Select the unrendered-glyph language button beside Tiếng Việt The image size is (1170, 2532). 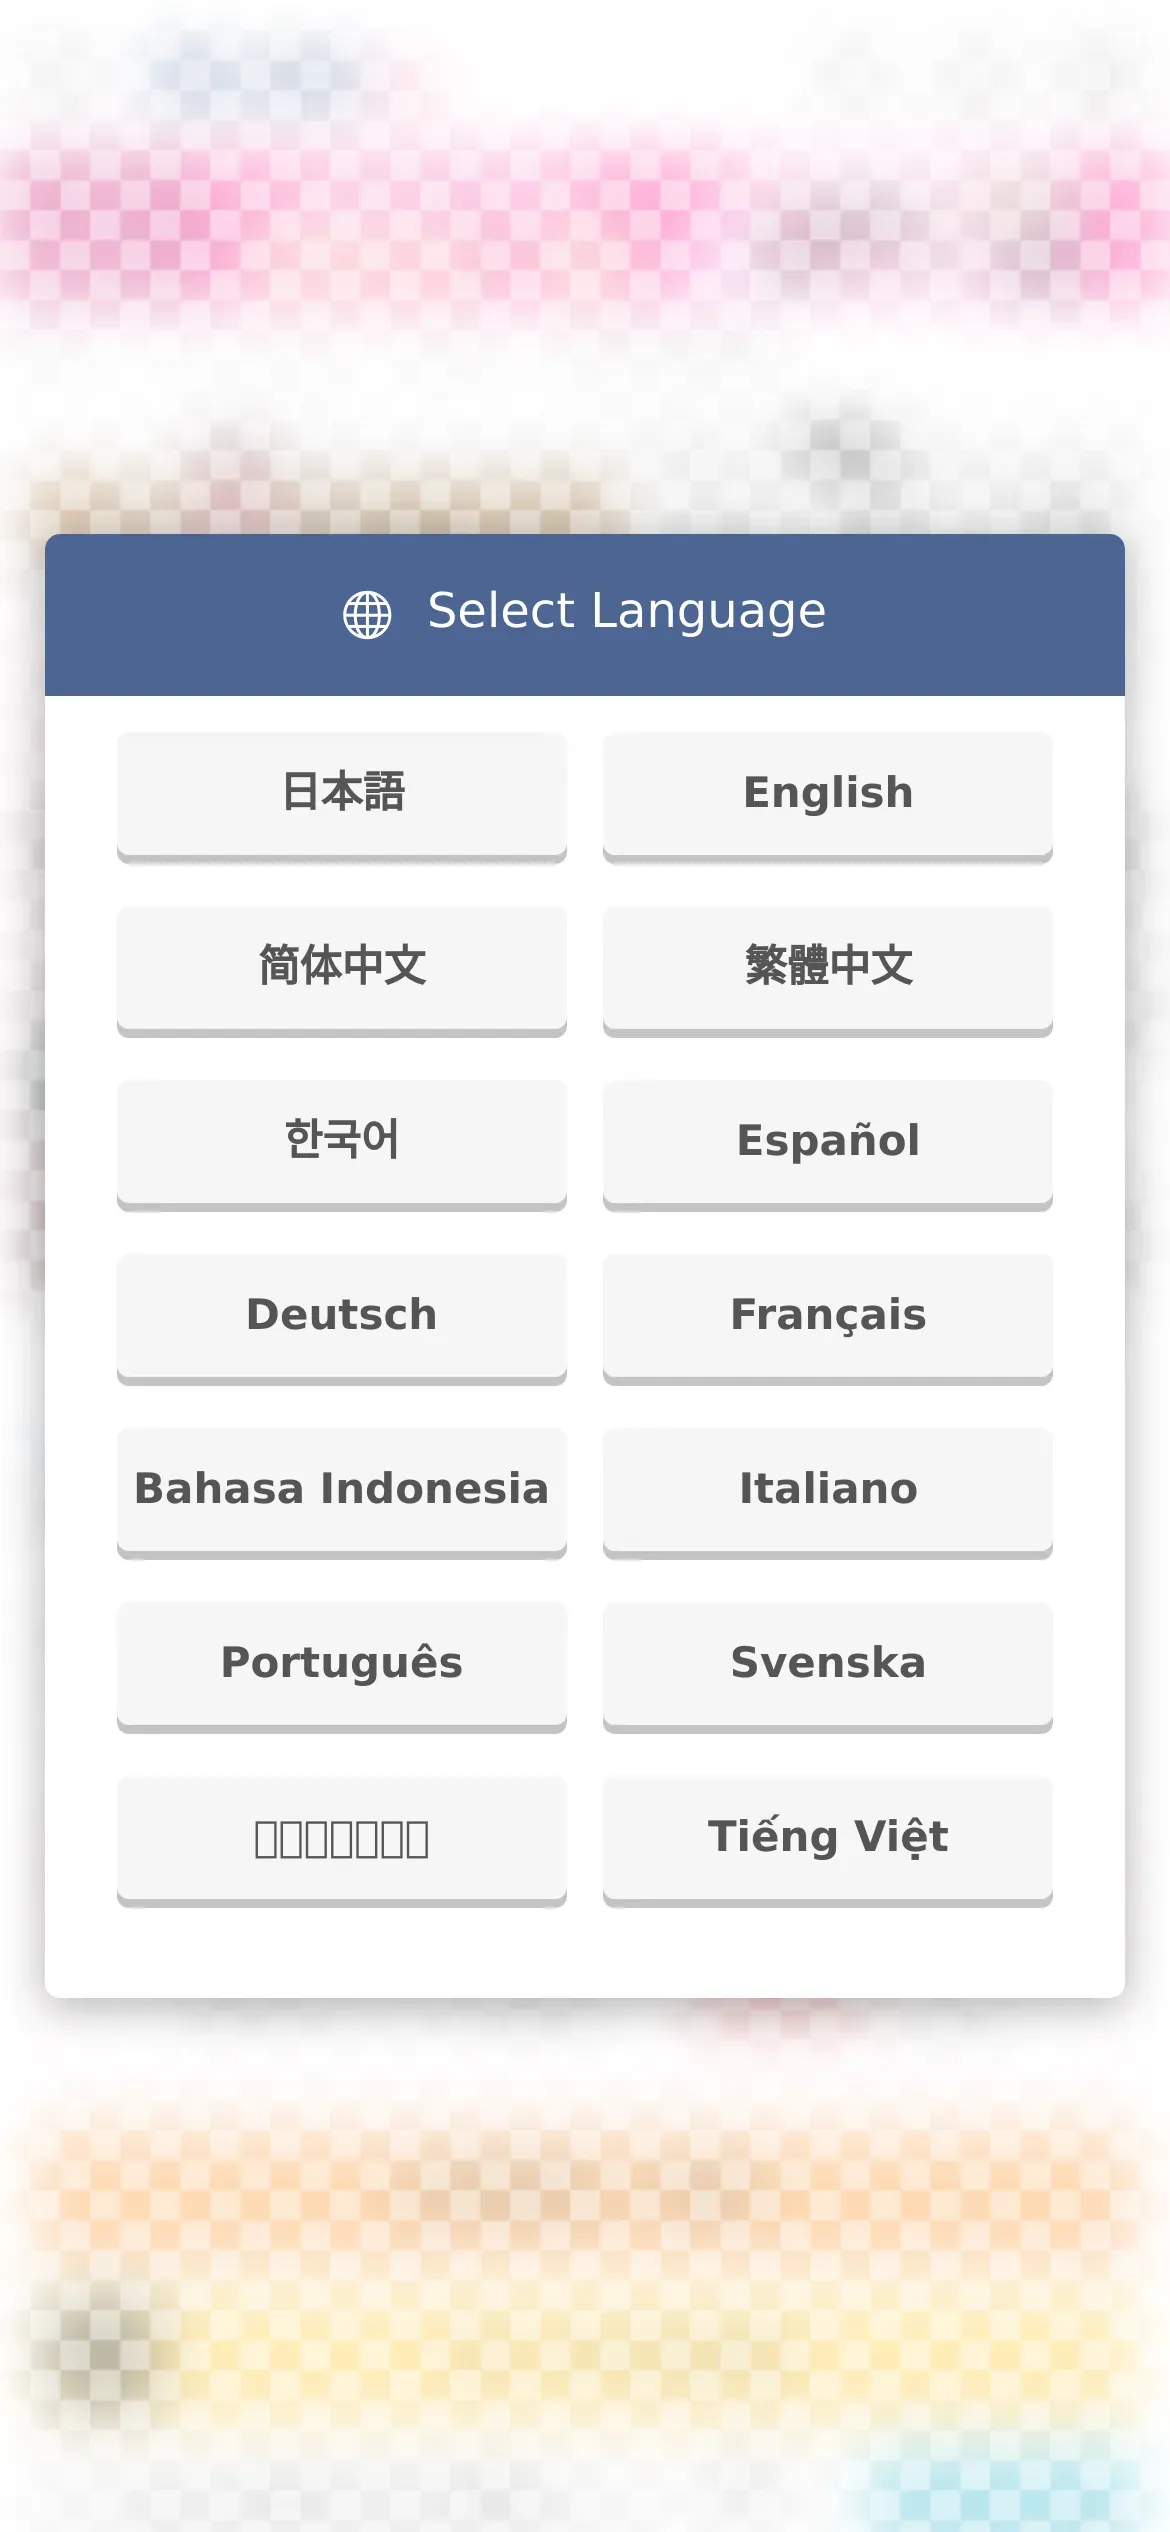pyautogui.click(x=342, y=1840)
